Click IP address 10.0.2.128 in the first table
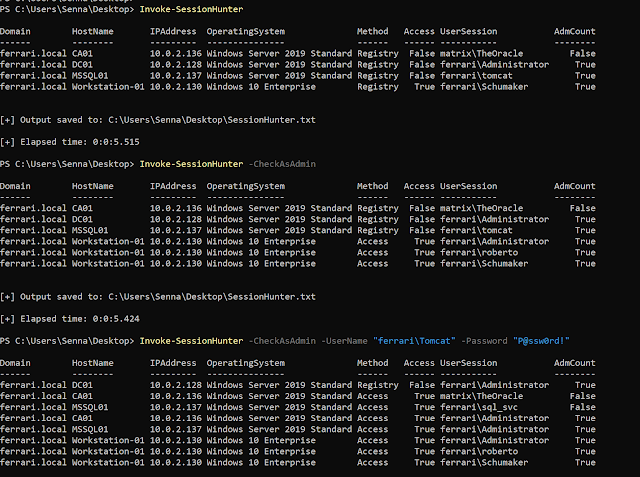This screenshot has width=640, height=477. [175, 64]
